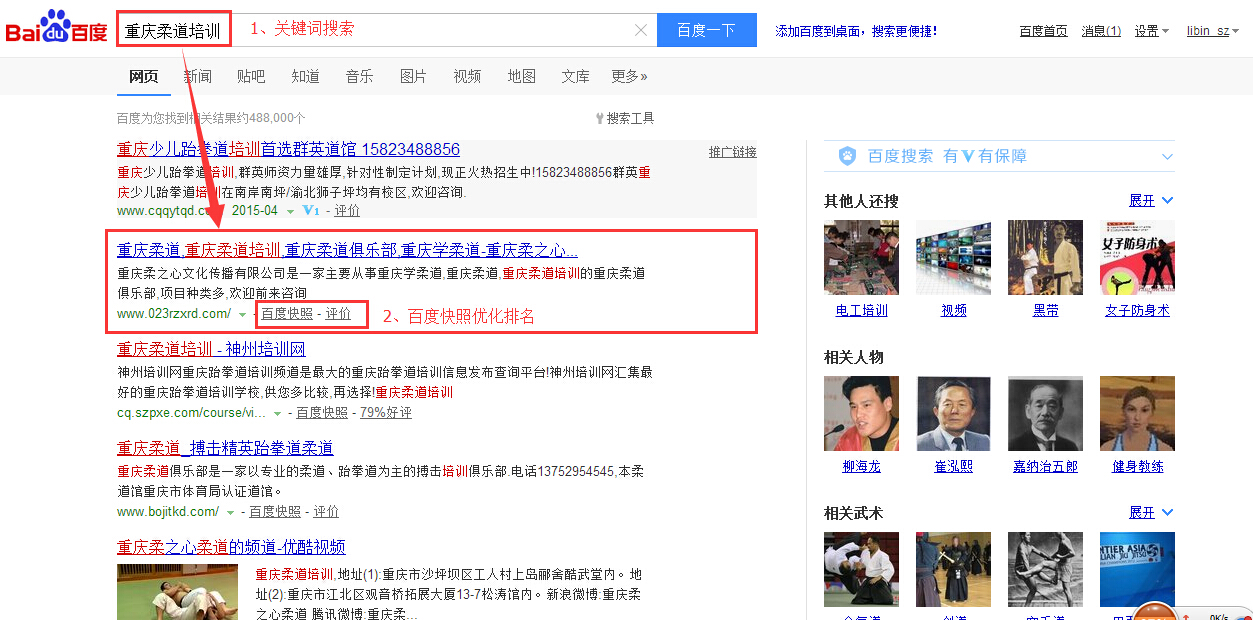The height and width of the screenshot is (620, 1253).
Task: Open the libin_sz account dropdown
Action: click(1212, 31)
